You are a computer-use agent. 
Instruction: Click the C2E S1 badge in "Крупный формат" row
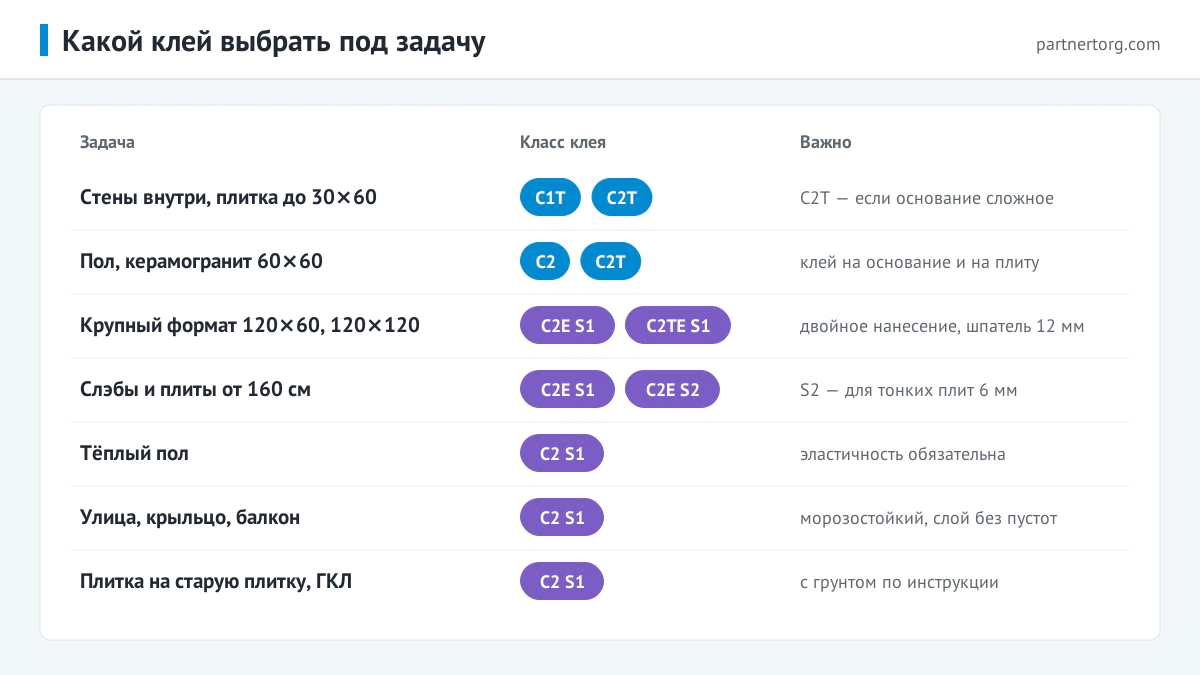pos(568,326)
